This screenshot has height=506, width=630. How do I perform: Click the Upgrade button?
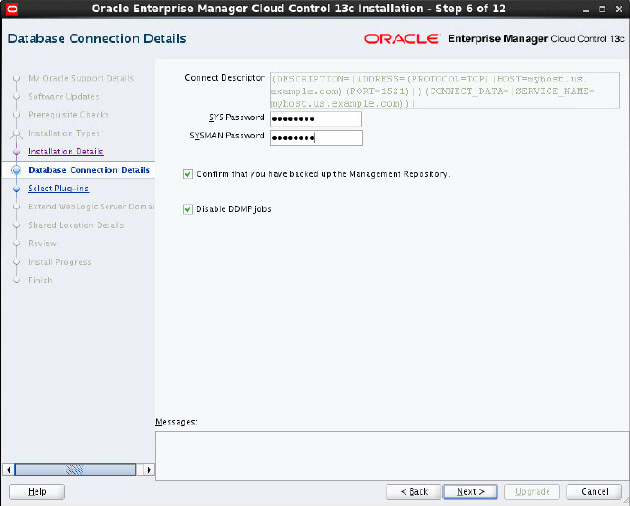click(532, 492)
